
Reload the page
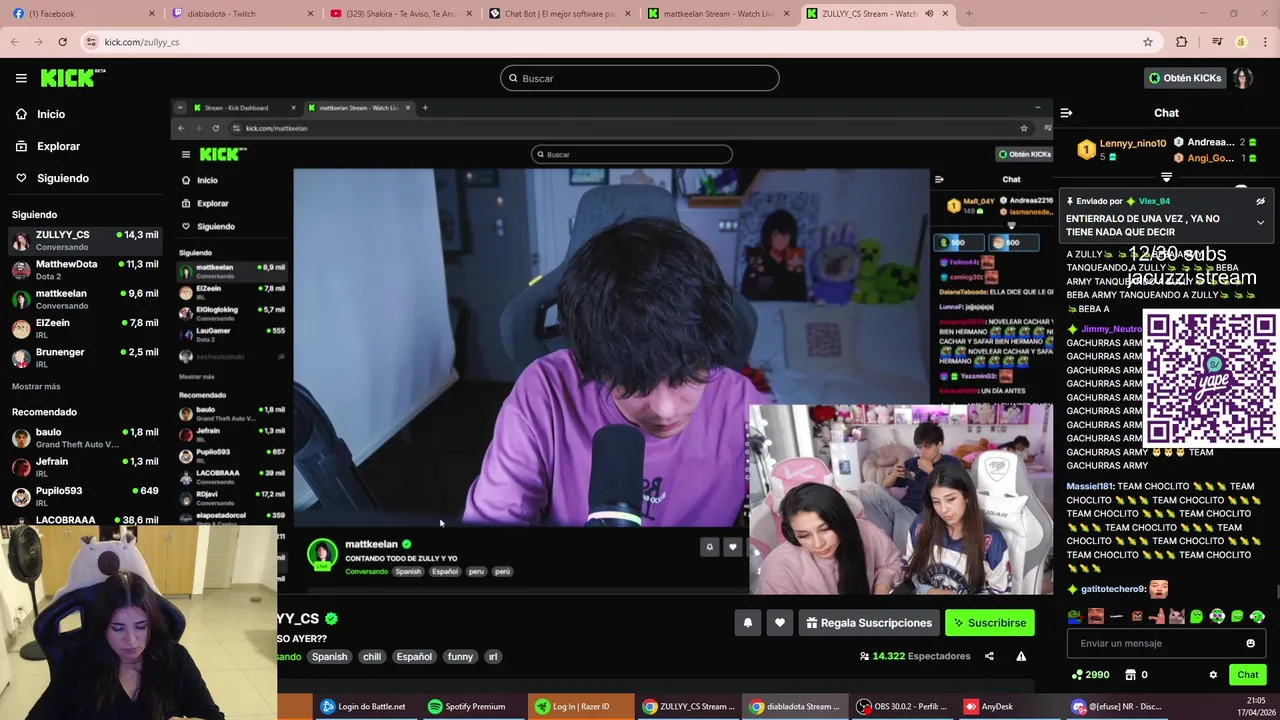click(x=62, y=42)
